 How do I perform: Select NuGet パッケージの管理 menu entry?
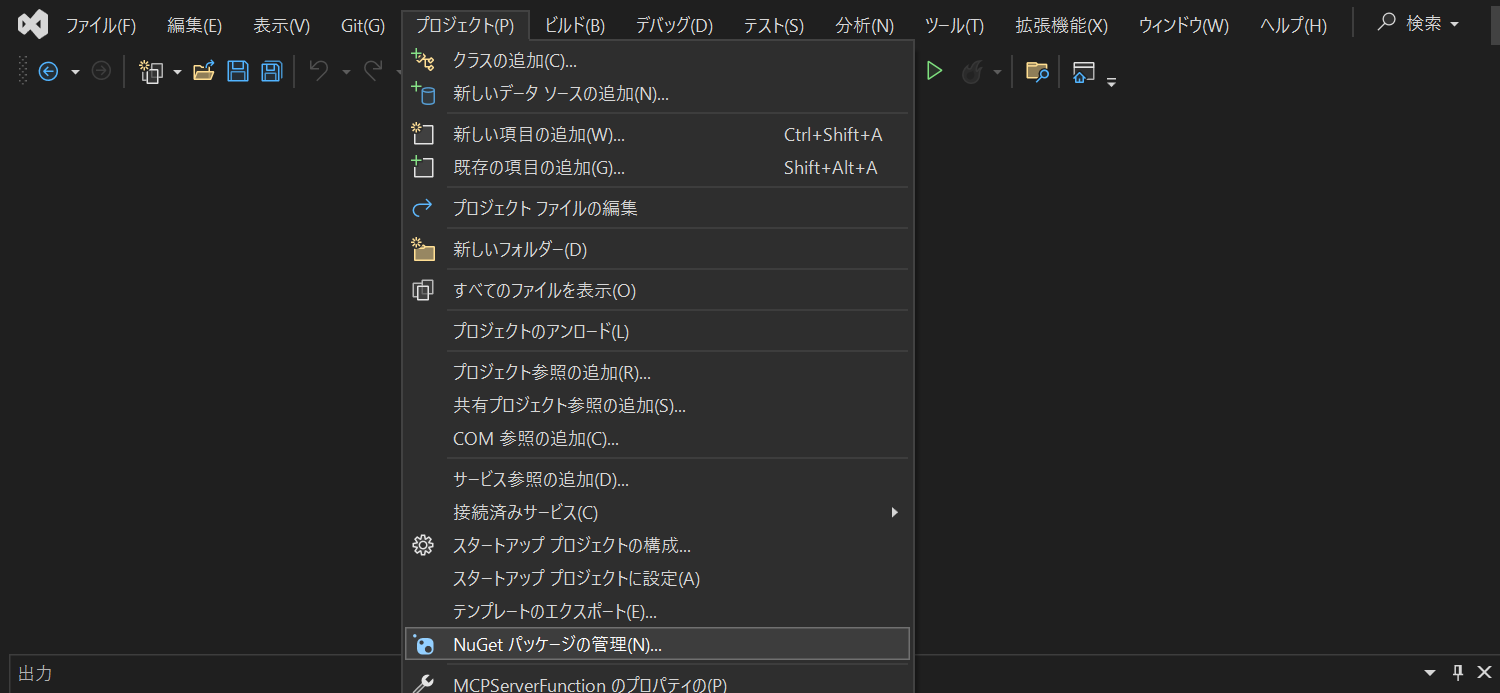557,645
